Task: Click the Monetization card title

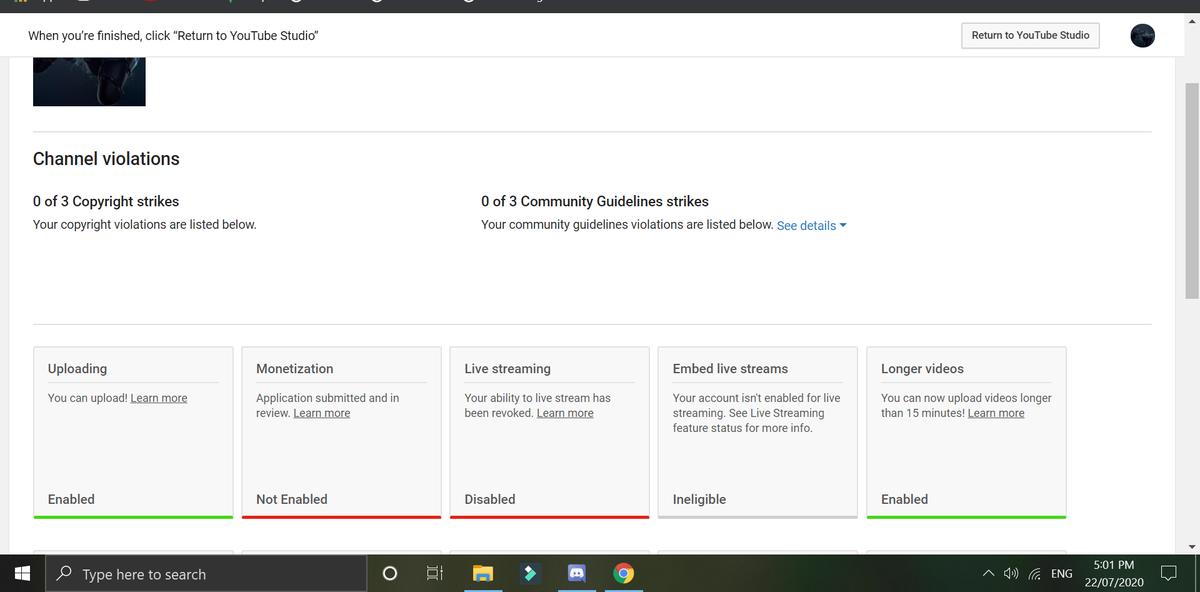Action: click(x=295, y=369)
